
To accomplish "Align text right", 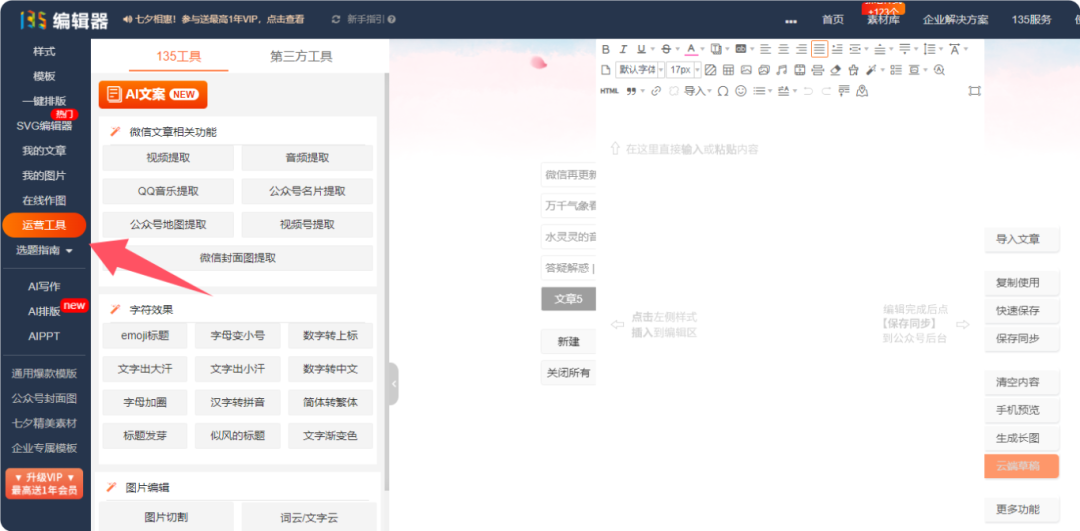I will (802, 49).
